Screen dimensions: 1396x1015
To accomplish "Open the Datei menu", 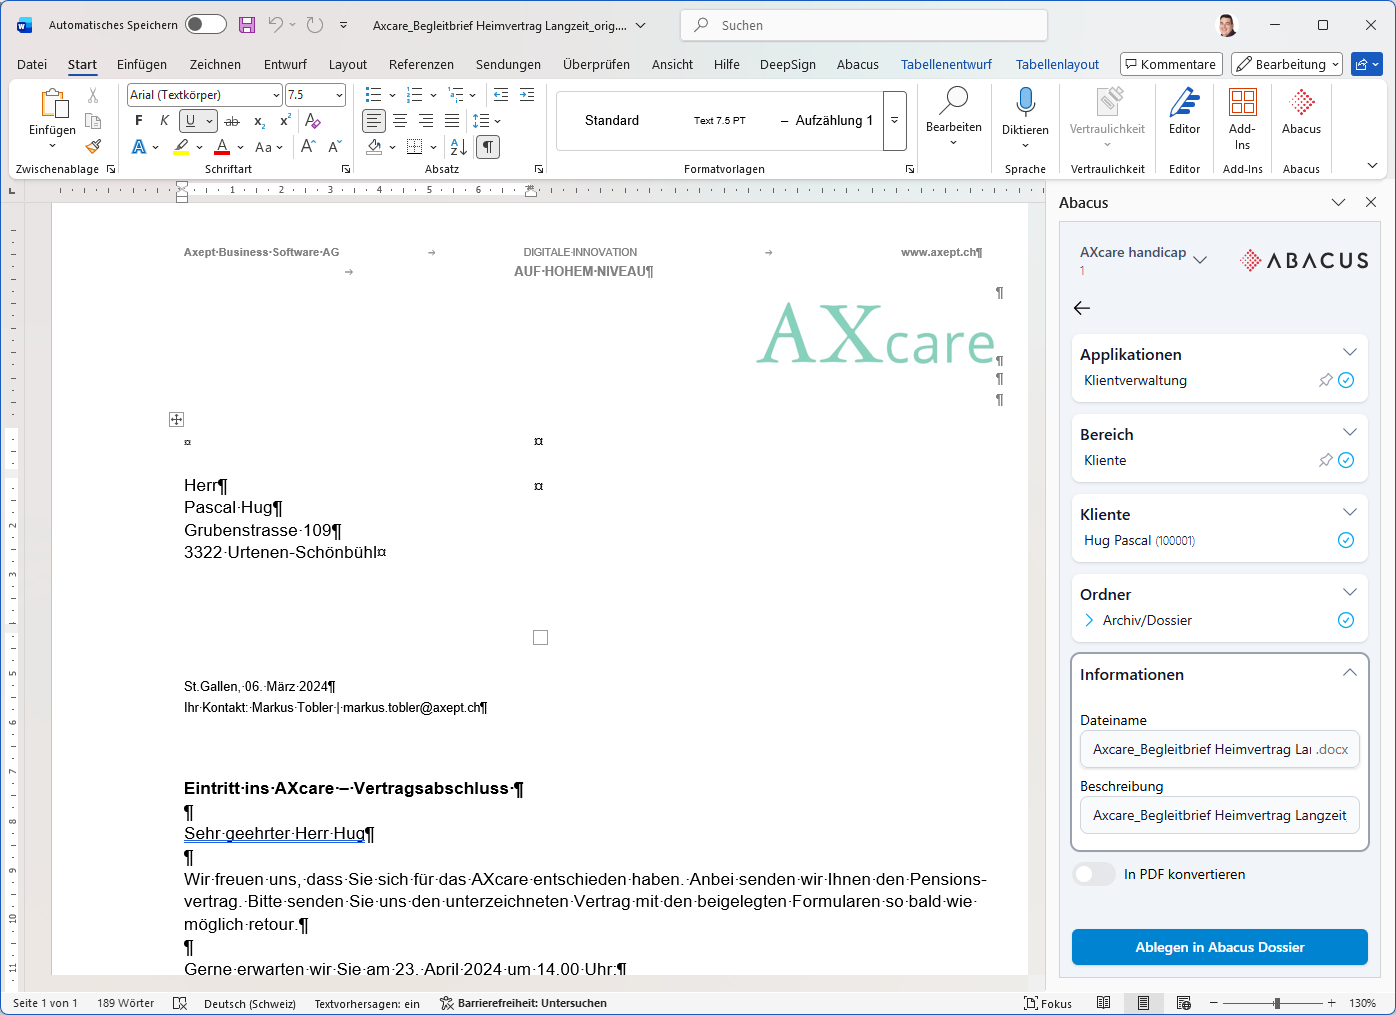I will [32, 64].
